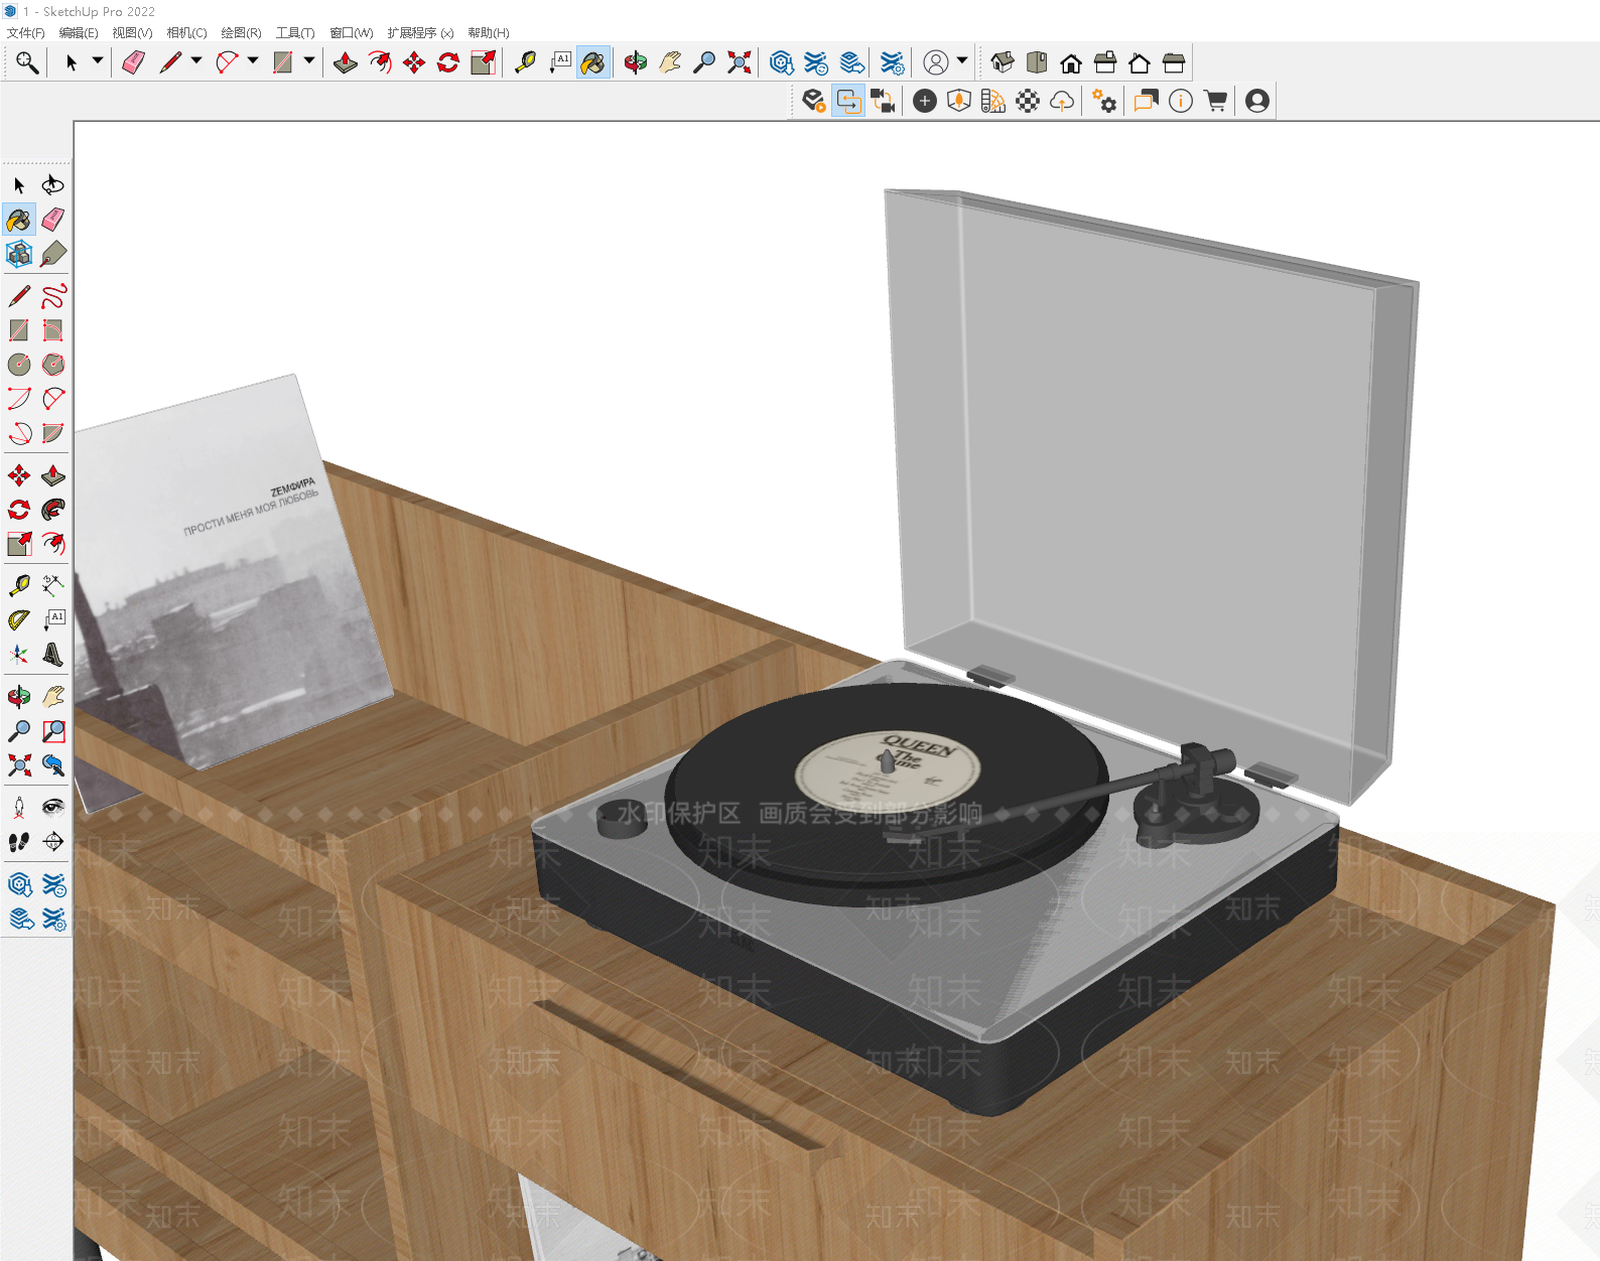Click the shopping cart icon
1600x1261 pixels.
click(1215, 101)
